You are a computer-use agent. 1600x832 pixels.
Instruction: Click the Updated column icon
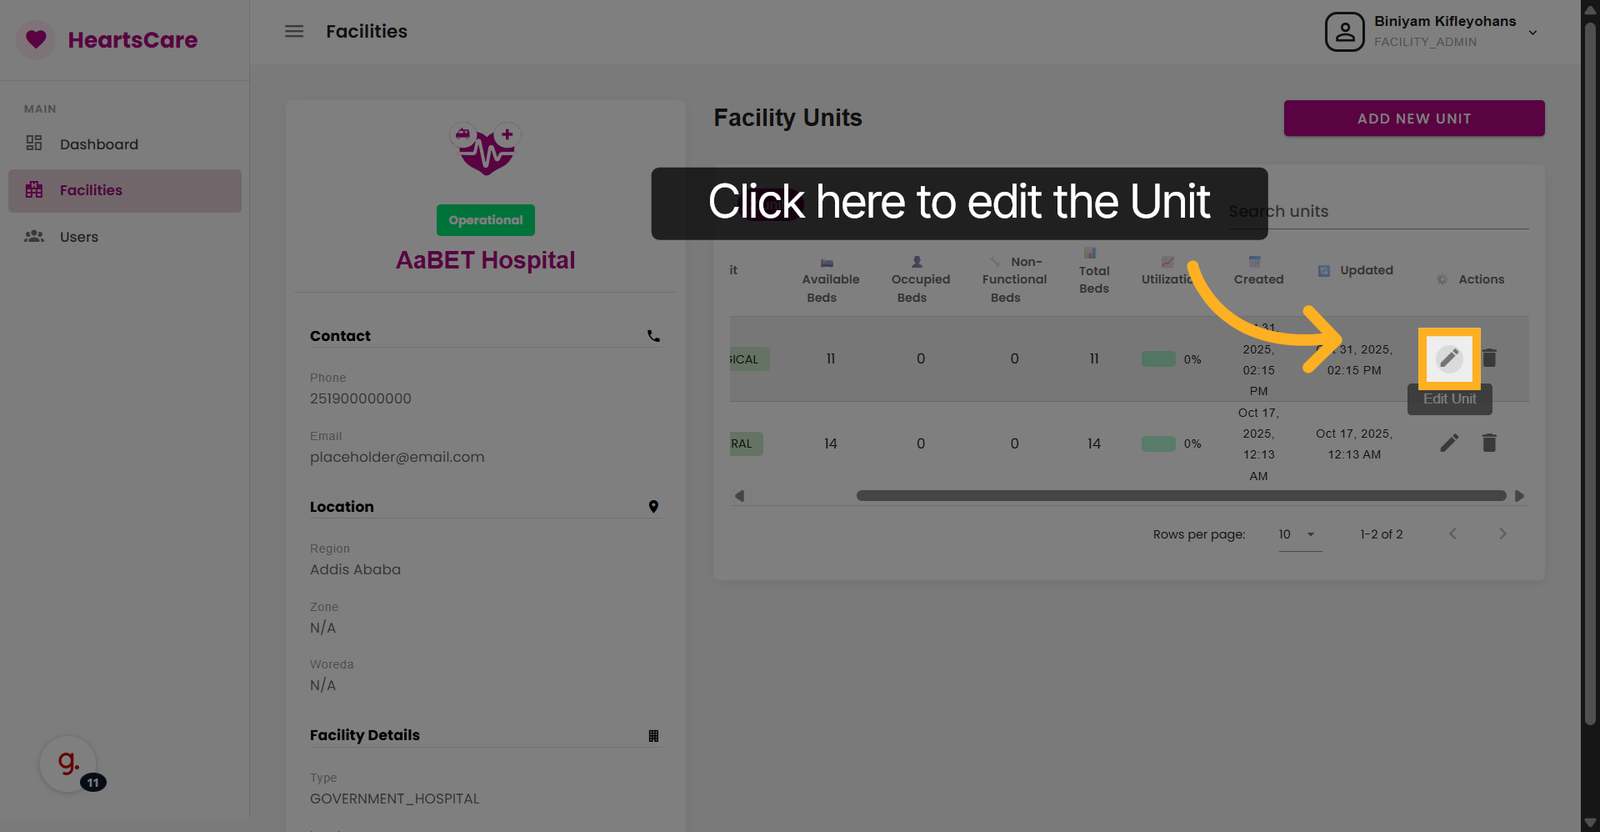(1324, 271)
